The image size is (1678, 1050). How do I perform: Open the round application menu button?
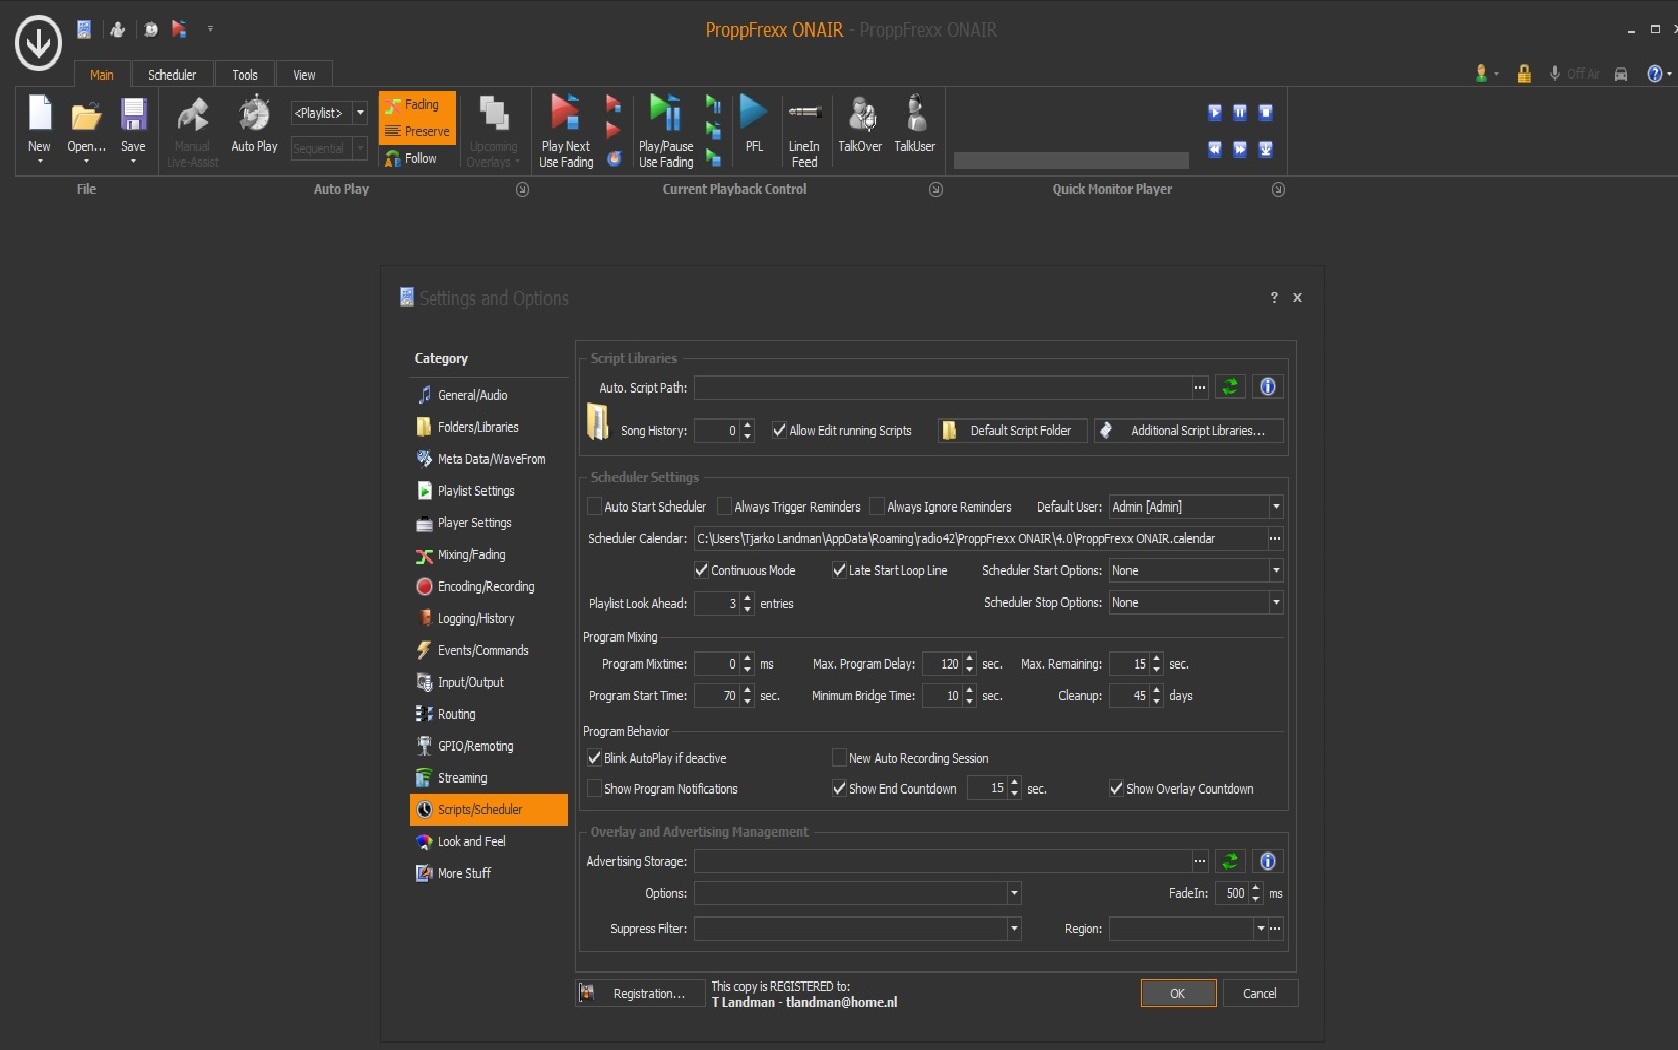click(x=38, y=43)
